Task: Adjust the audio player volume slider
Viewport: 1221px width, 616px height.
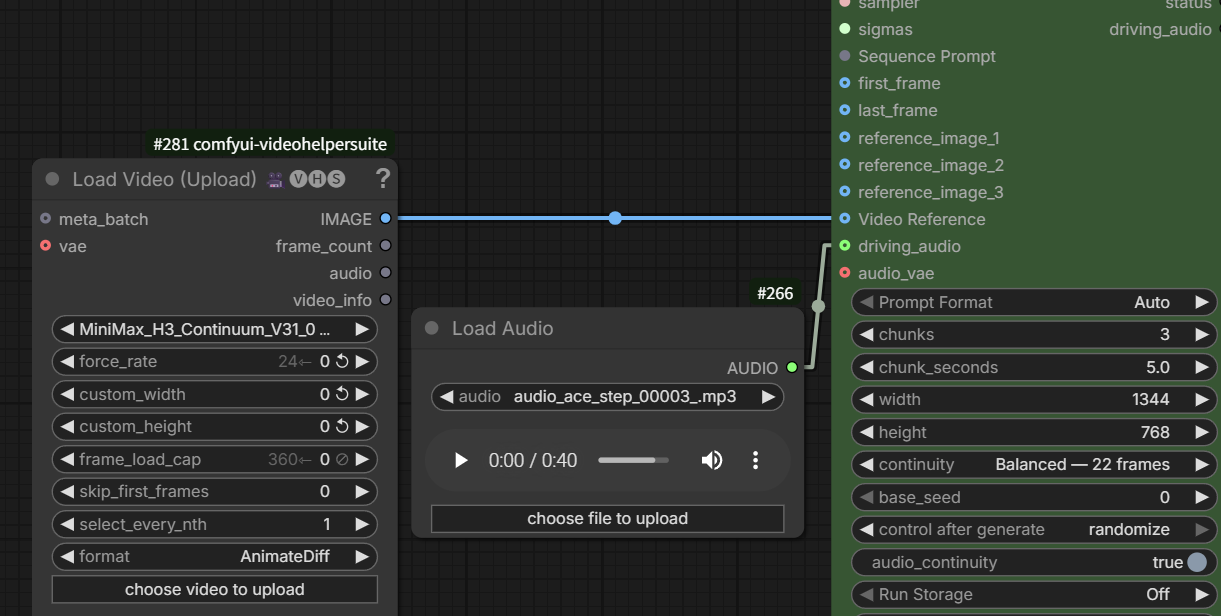Action: point(633,460)
